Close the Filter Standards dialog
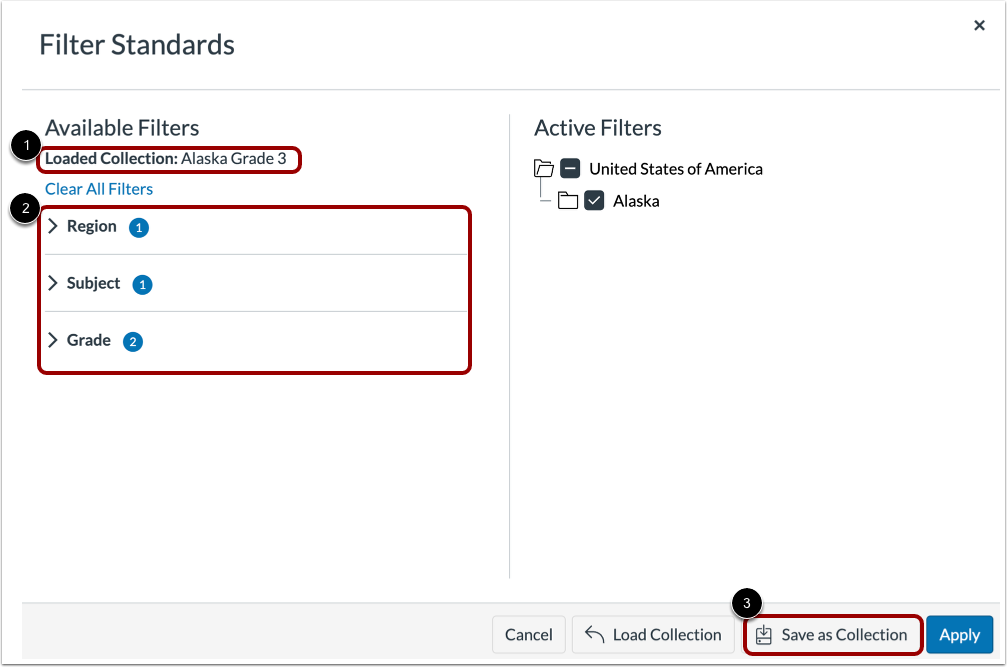The image size is (1007, 667). 979,25
